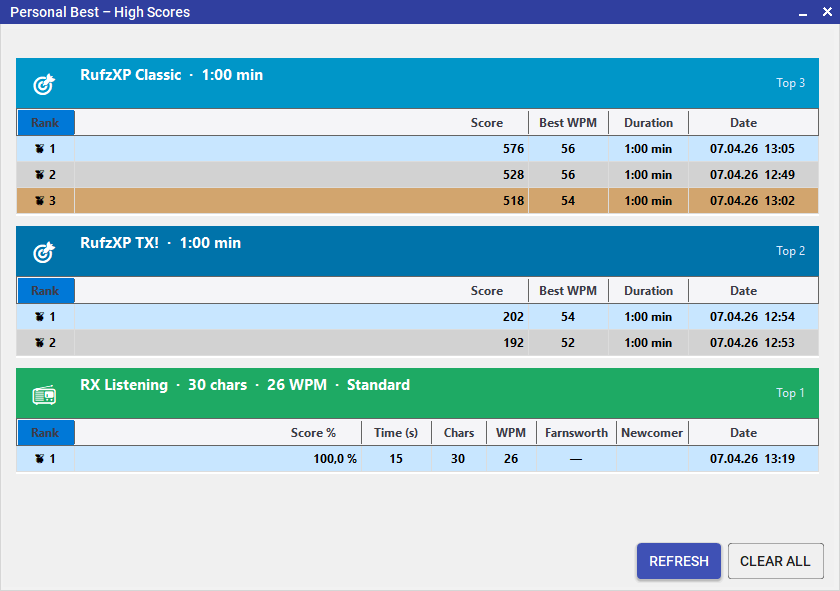Image resolution: width=840 pixels, height=591 pixels.
Task: Click Best WPM 54 in Classic rank 3
Action: click(x=568, y=201)
